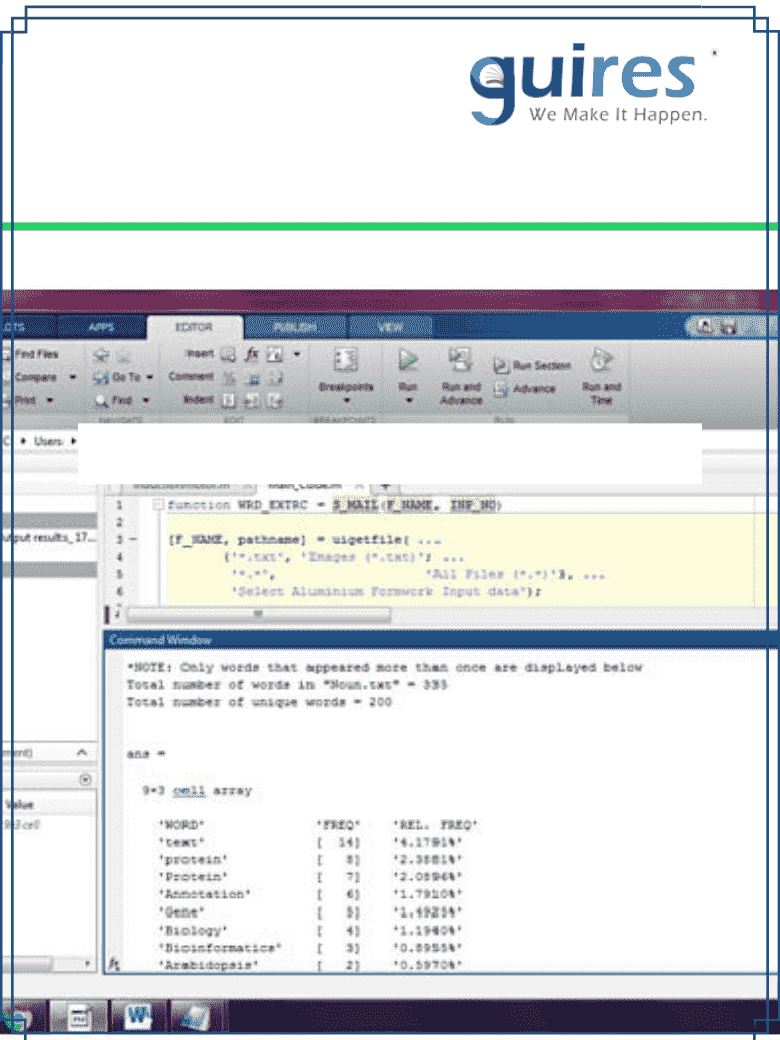
Task: Select the Run Section icon
Action: (x=501, y=366)
